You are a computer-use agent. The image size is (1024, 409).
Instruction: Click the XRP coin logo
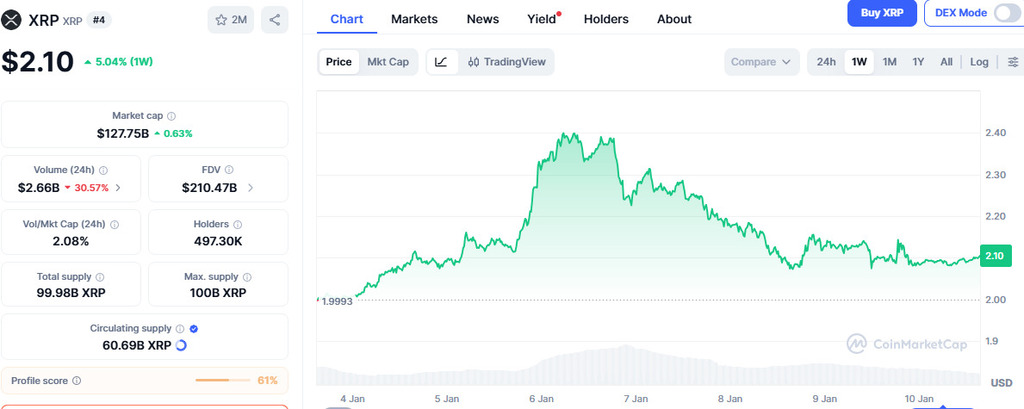coord(12,19)
